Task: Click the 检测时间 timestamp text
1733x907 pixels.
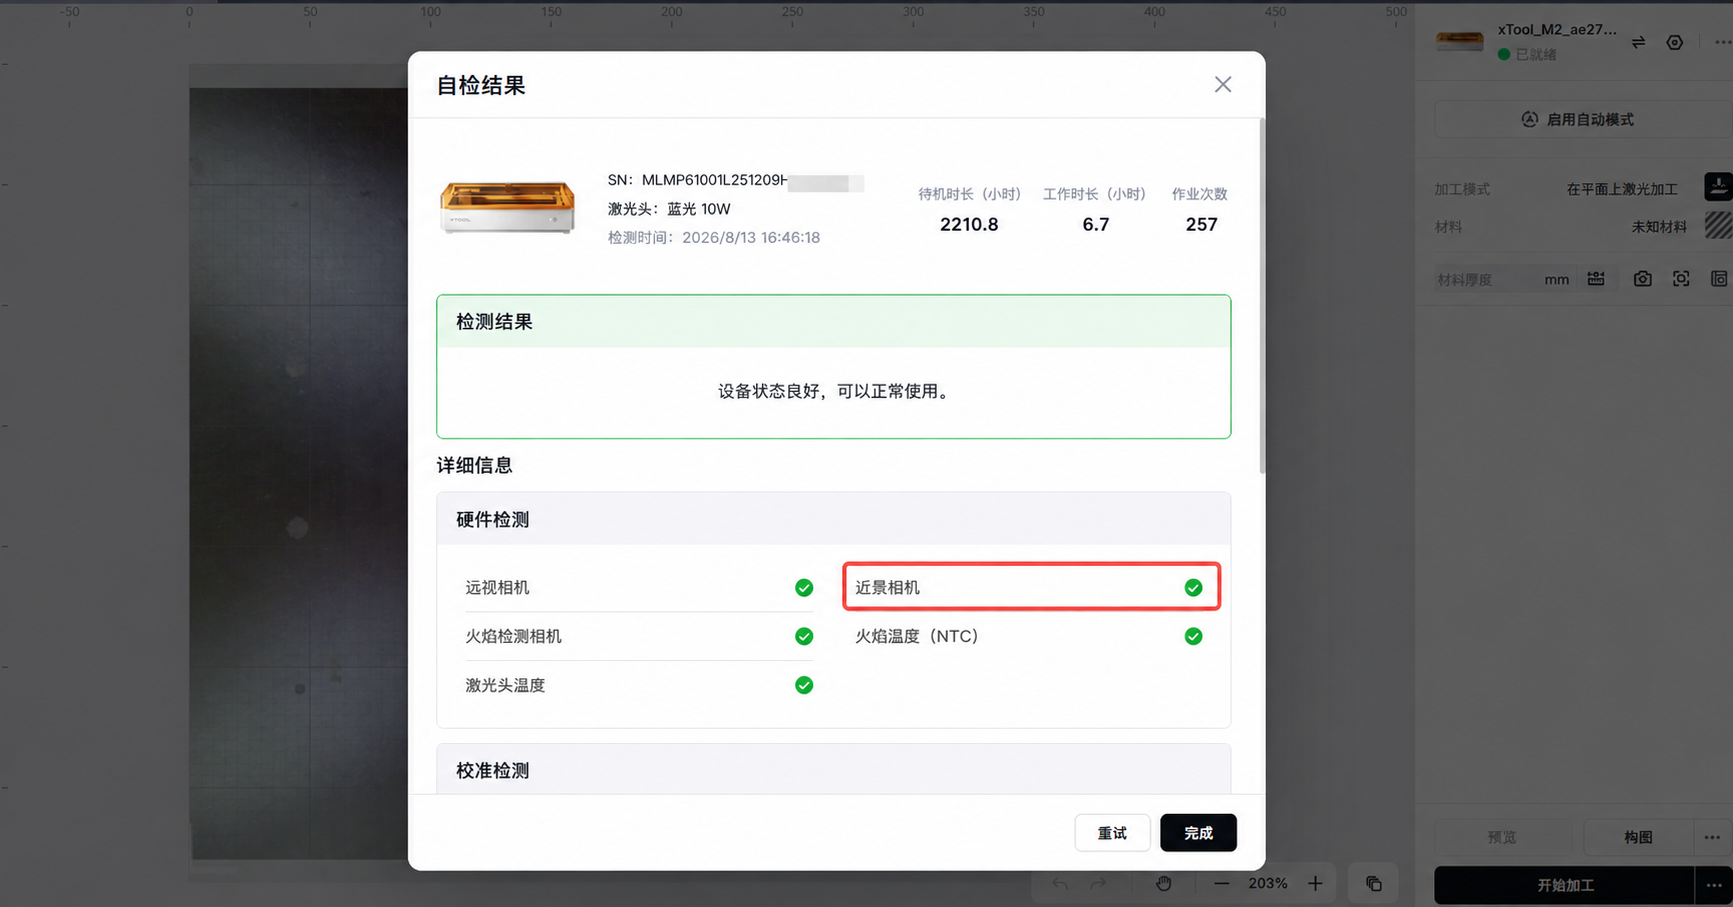Action: point(714,238)
